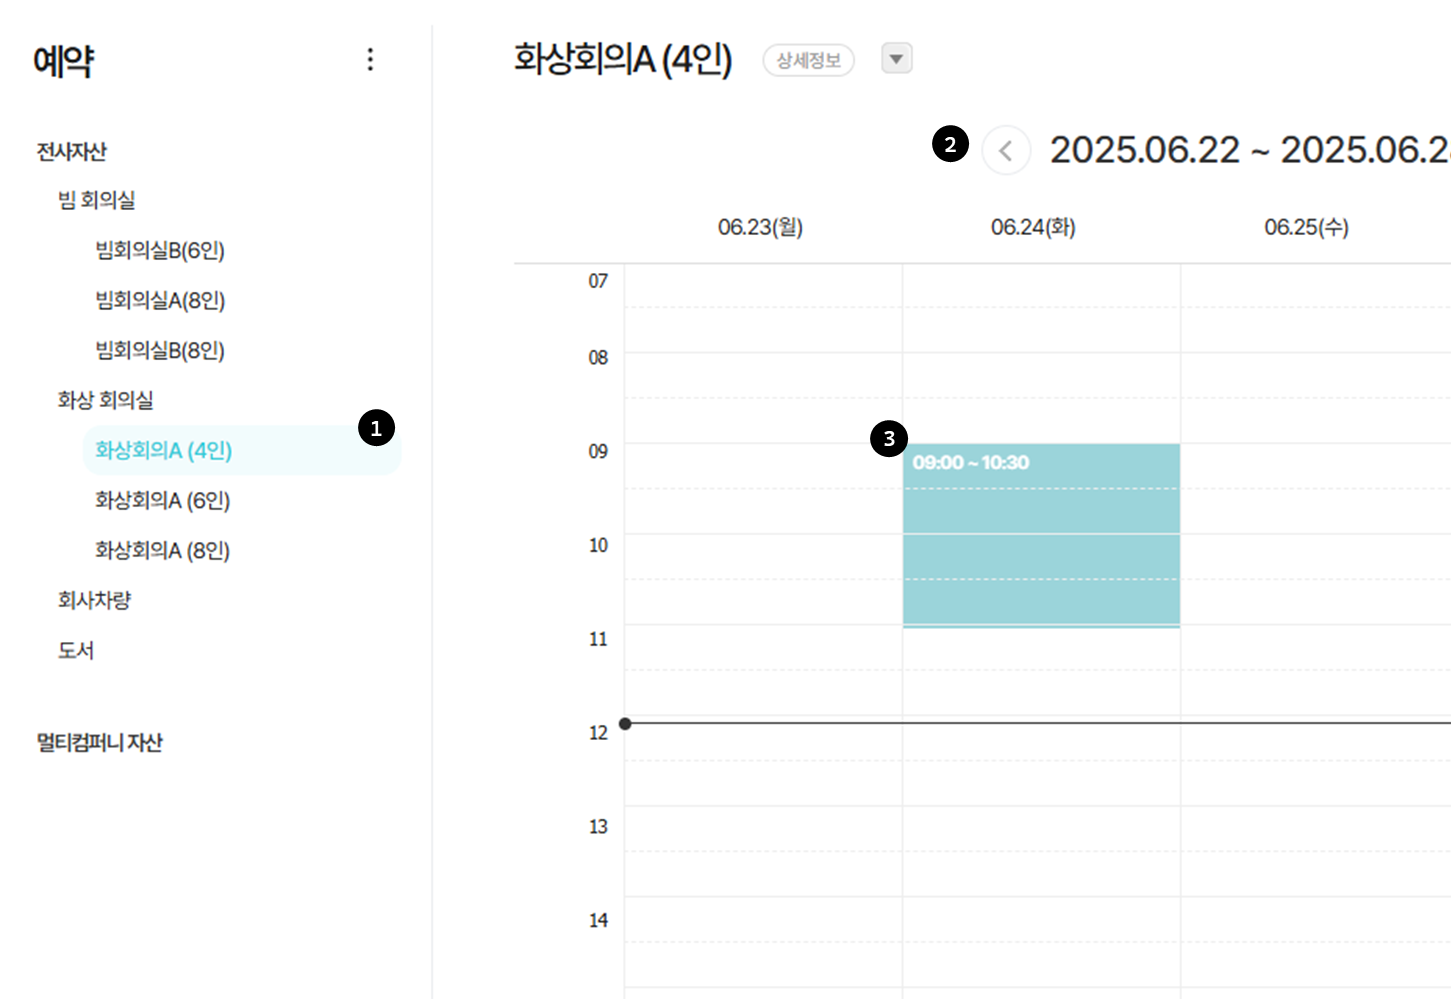
Task: Collapse the 빔 회의실 category
Action: (96, 200)
